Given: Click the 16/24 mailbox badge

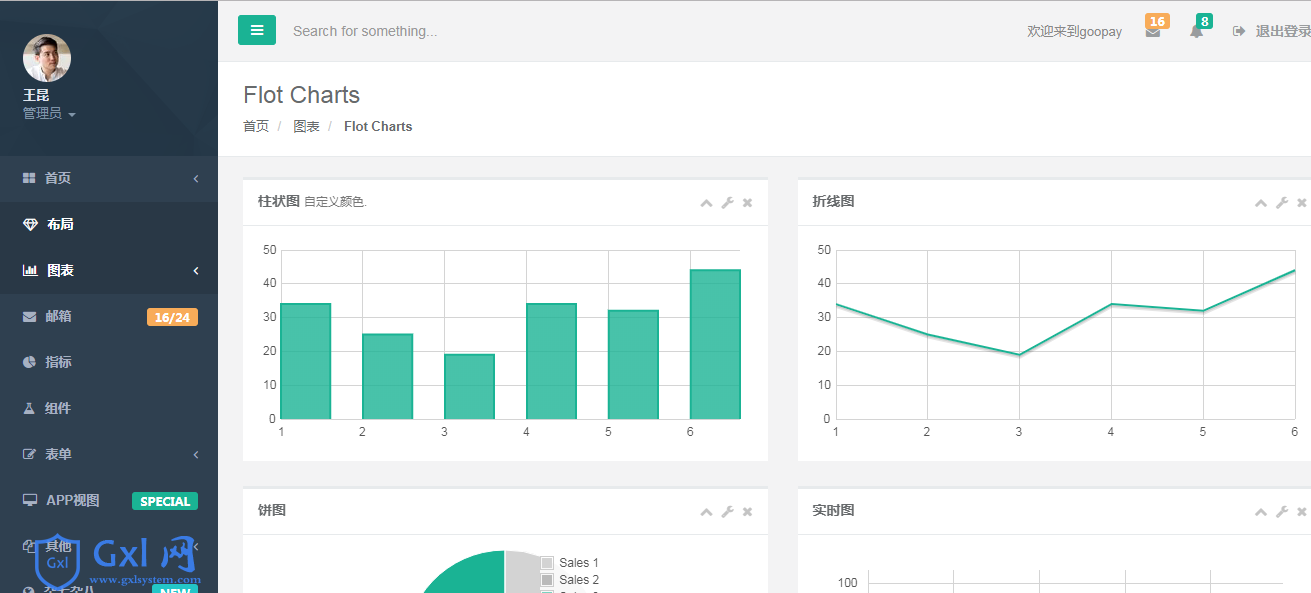Looking at the screenshot, I should point(172,317).
